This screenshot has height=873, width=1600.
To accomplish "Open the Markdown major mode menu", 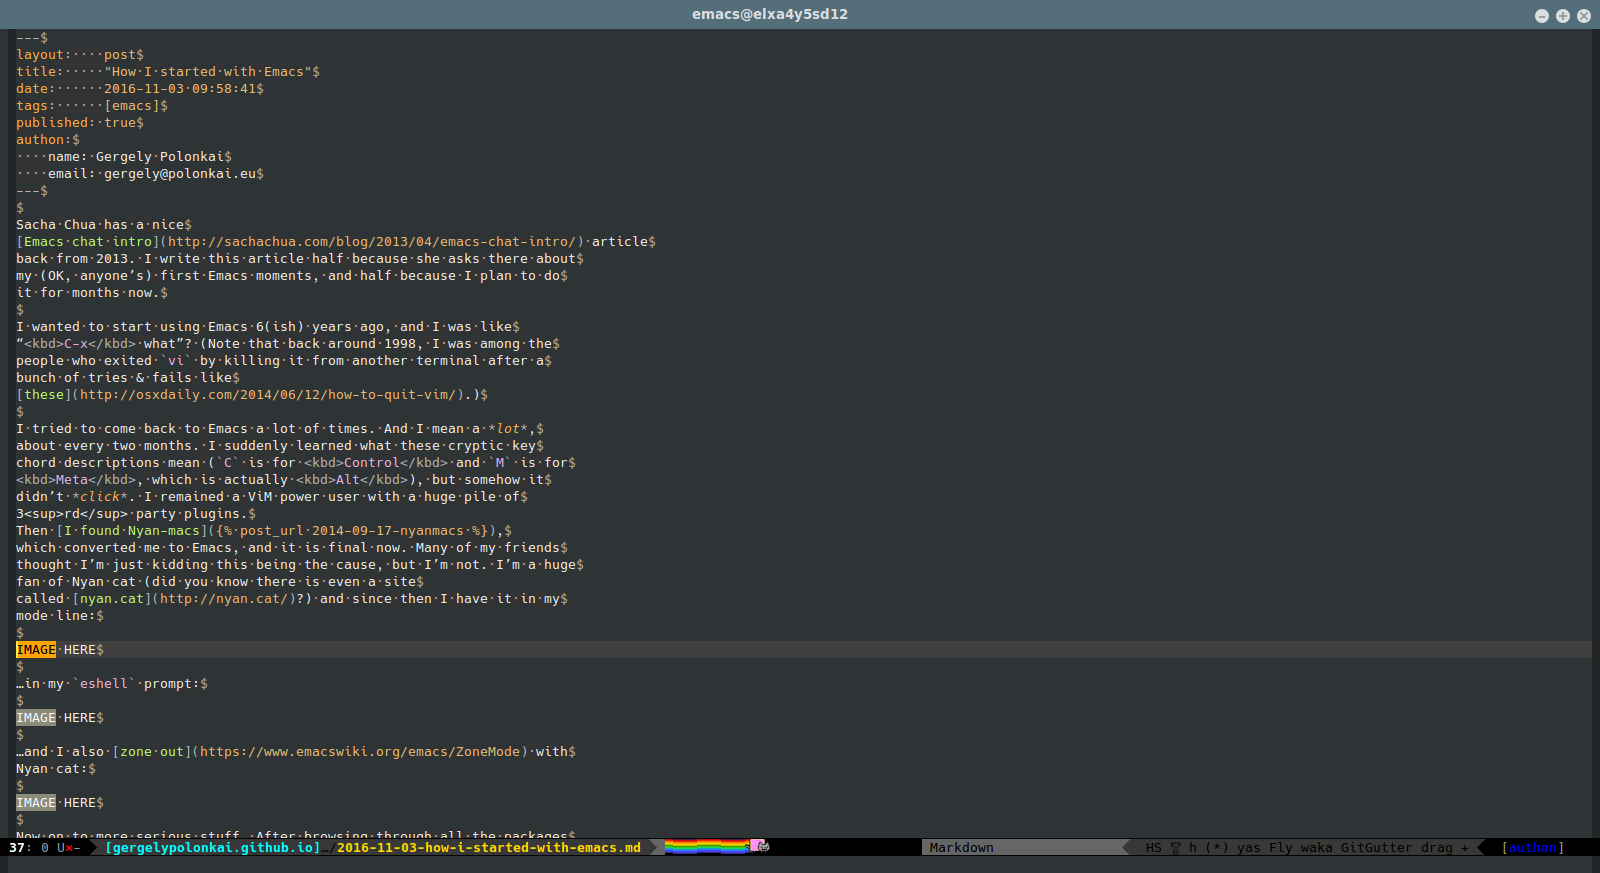I will coord(961,848).
